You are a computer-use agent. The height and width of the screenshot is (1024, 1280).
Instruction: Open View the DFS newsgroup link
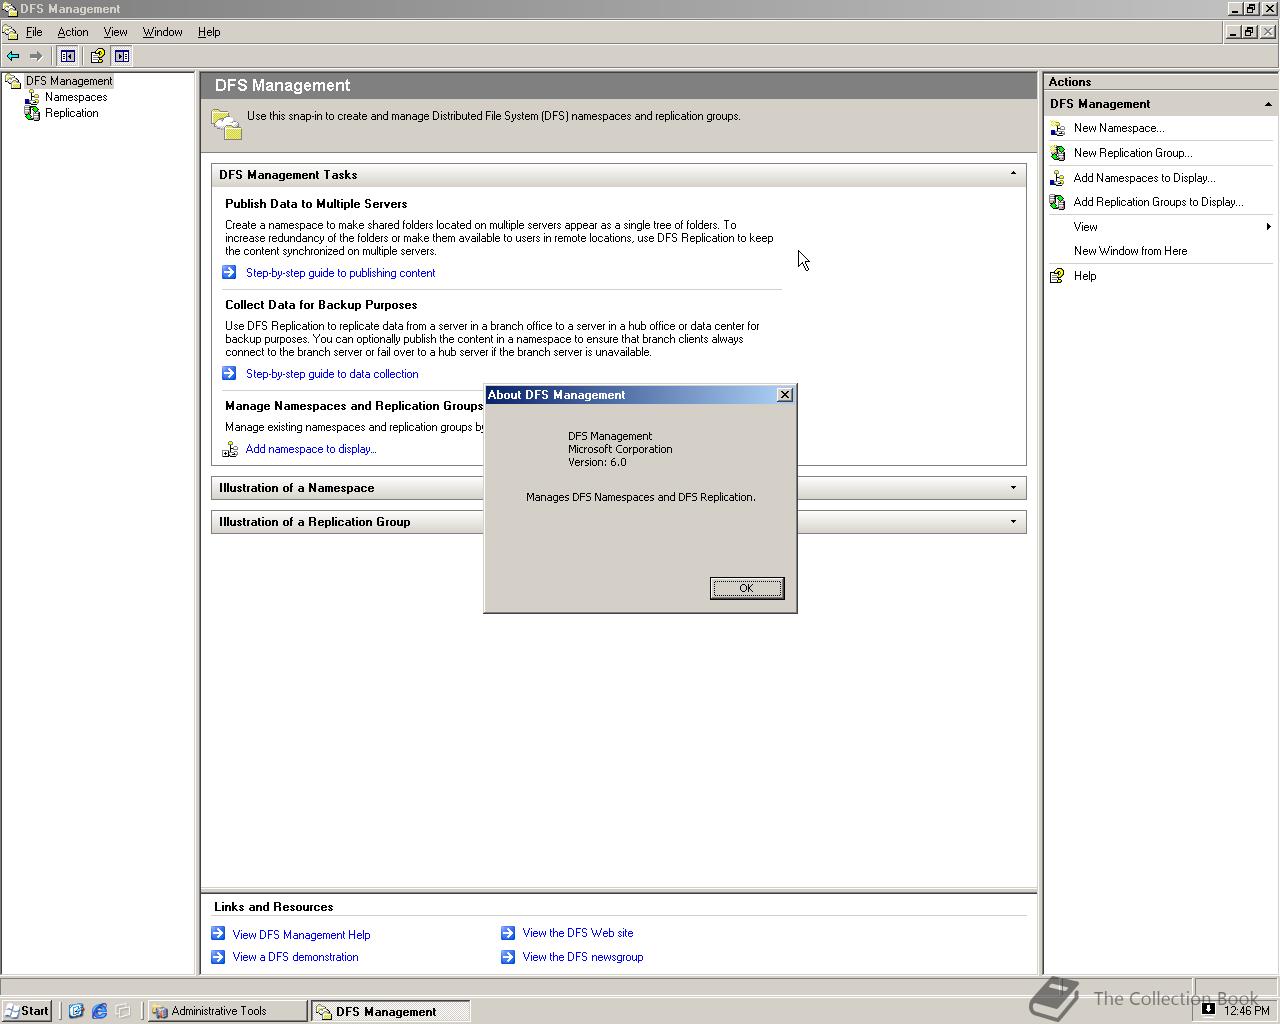582,957
